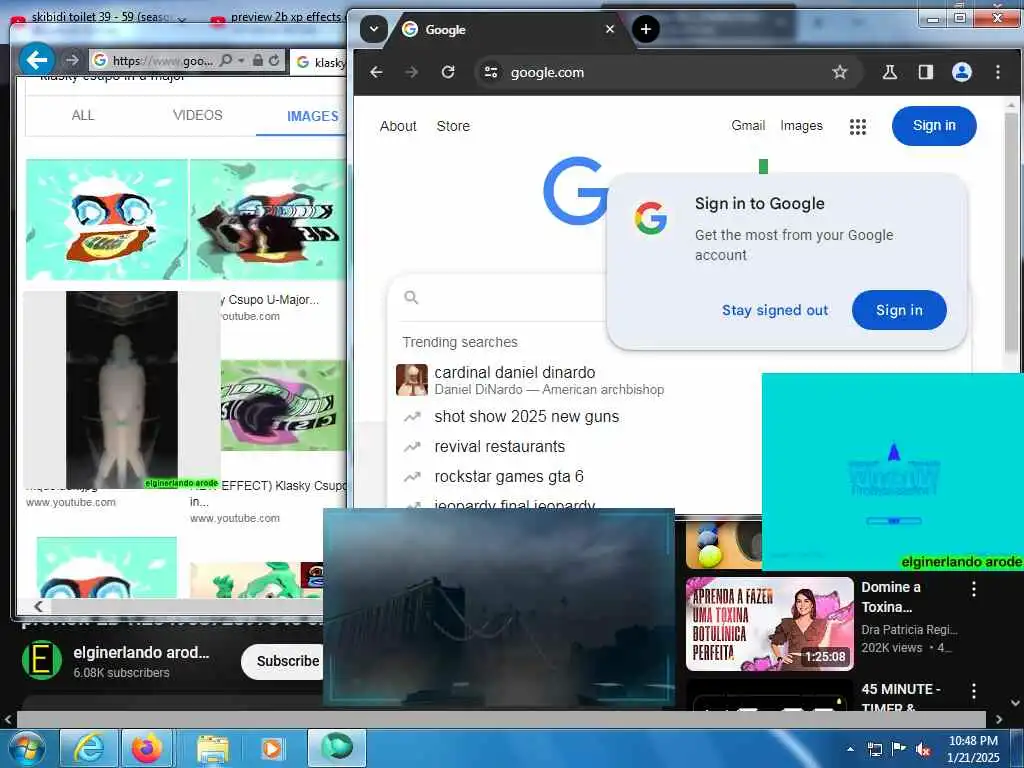Image resolution: width=1024 pixels, height=768 pixels.
Task: Click Internet Explorer forward arrow
Action: point(71,60)
